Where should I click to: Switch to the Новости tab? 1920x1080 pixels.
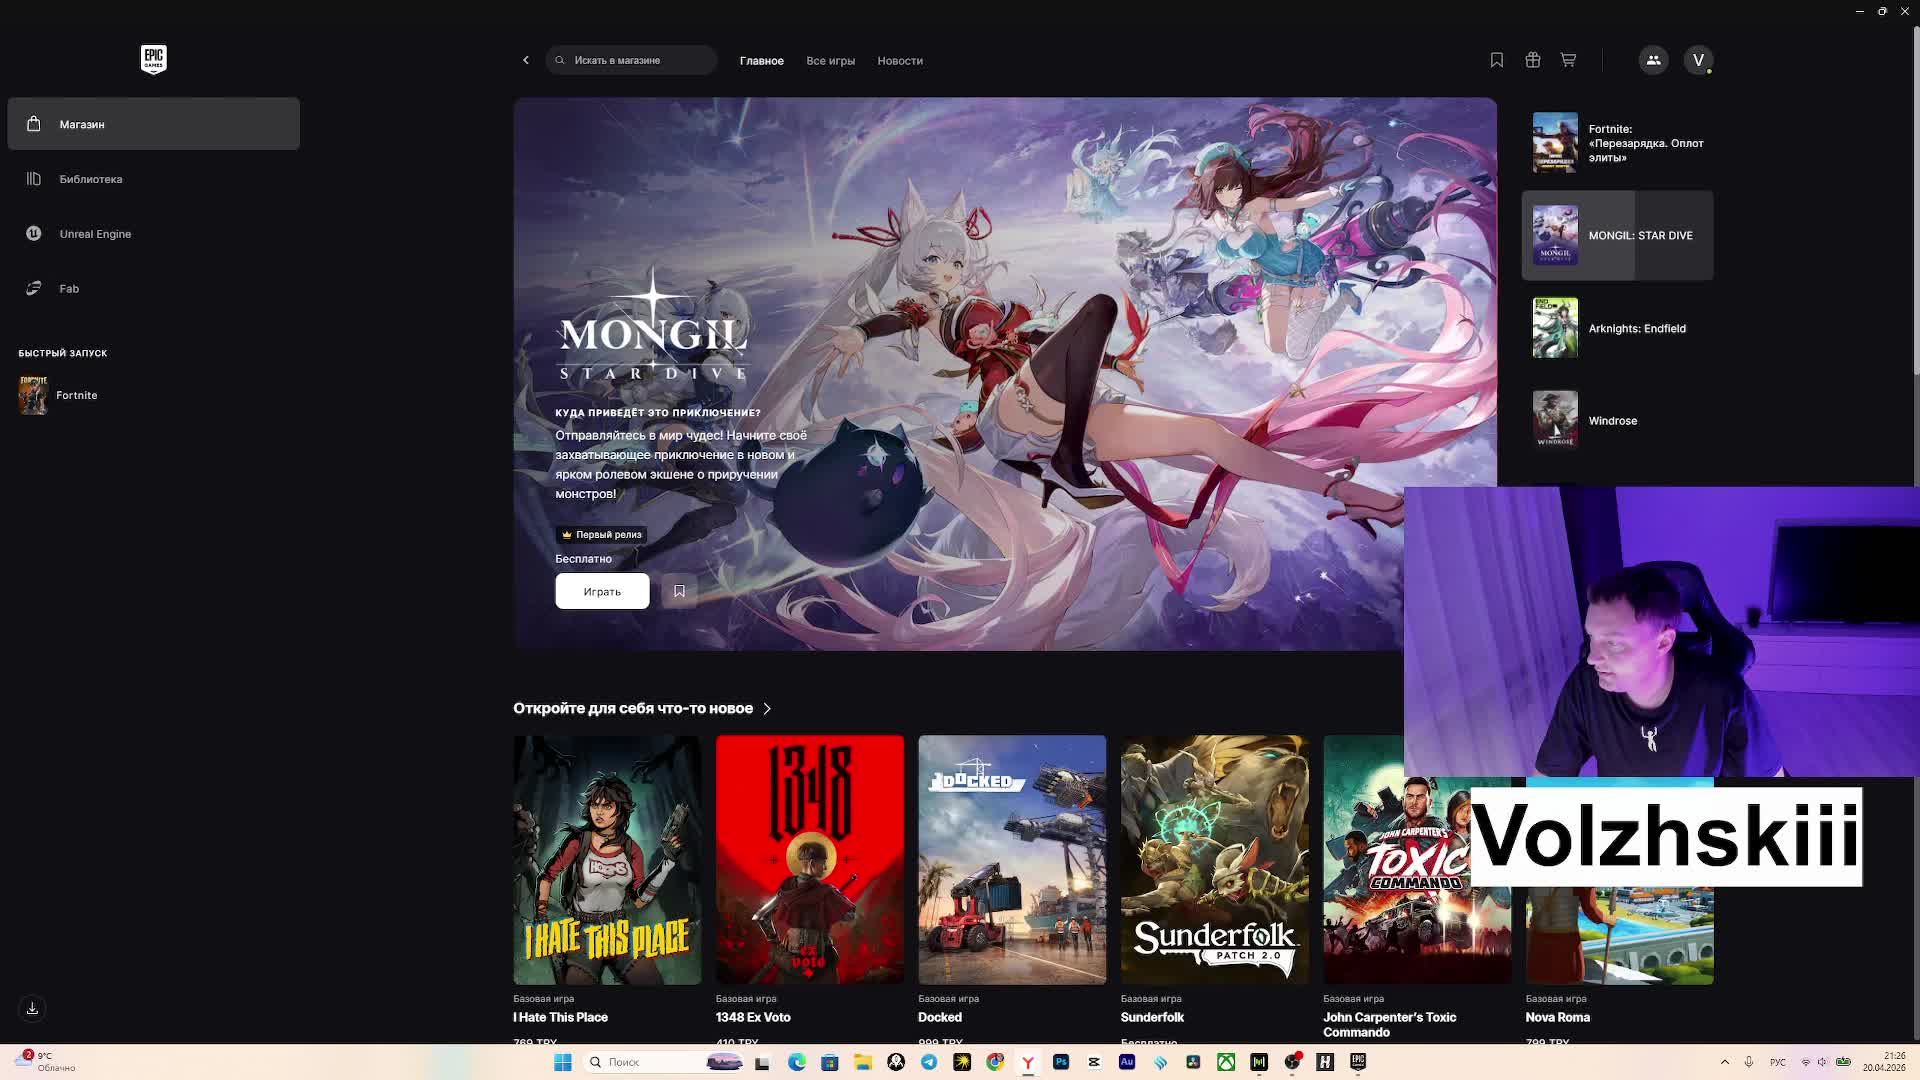coord(899,61)
